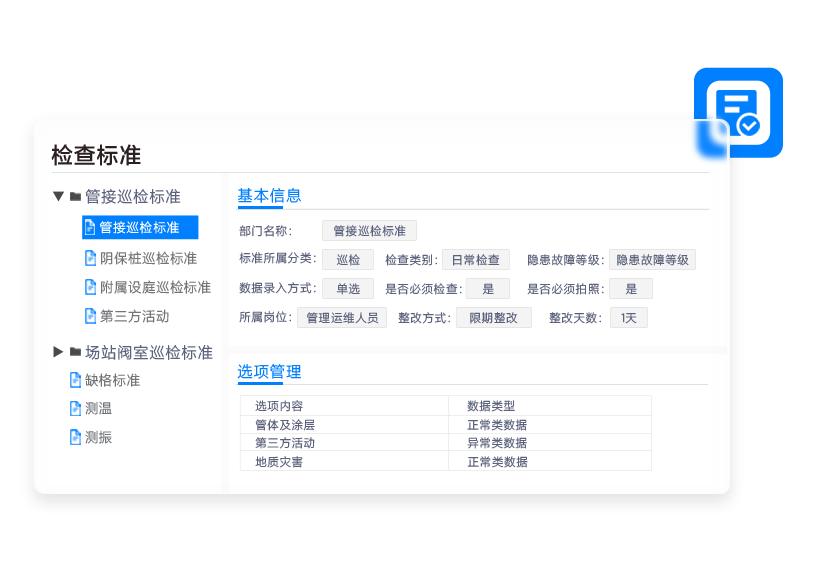This screenshot has width=816, height=561.
Task: Click the folder icon beside 场站阀室巡检标准
Action: [75, 352]
